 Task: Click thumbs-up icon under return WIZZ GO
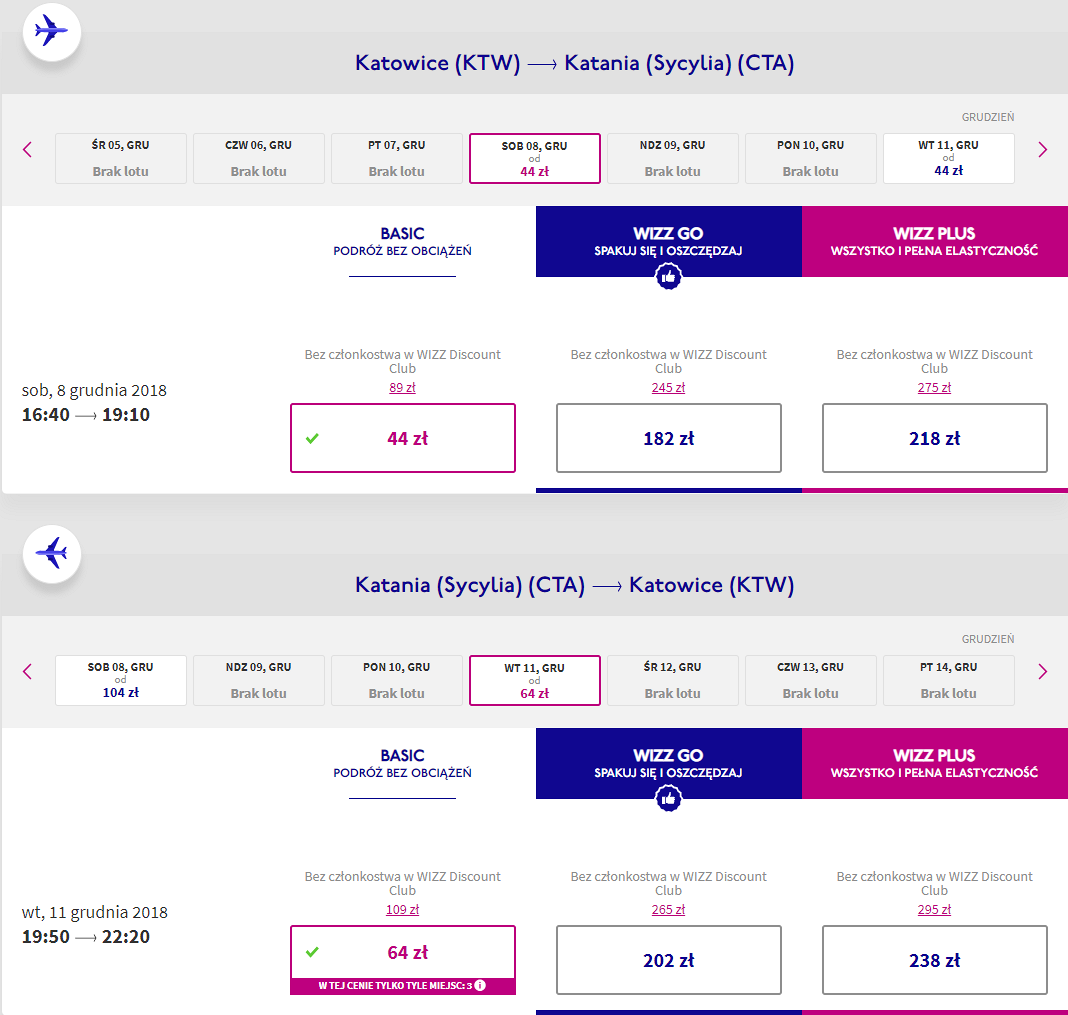click(668, 798)
